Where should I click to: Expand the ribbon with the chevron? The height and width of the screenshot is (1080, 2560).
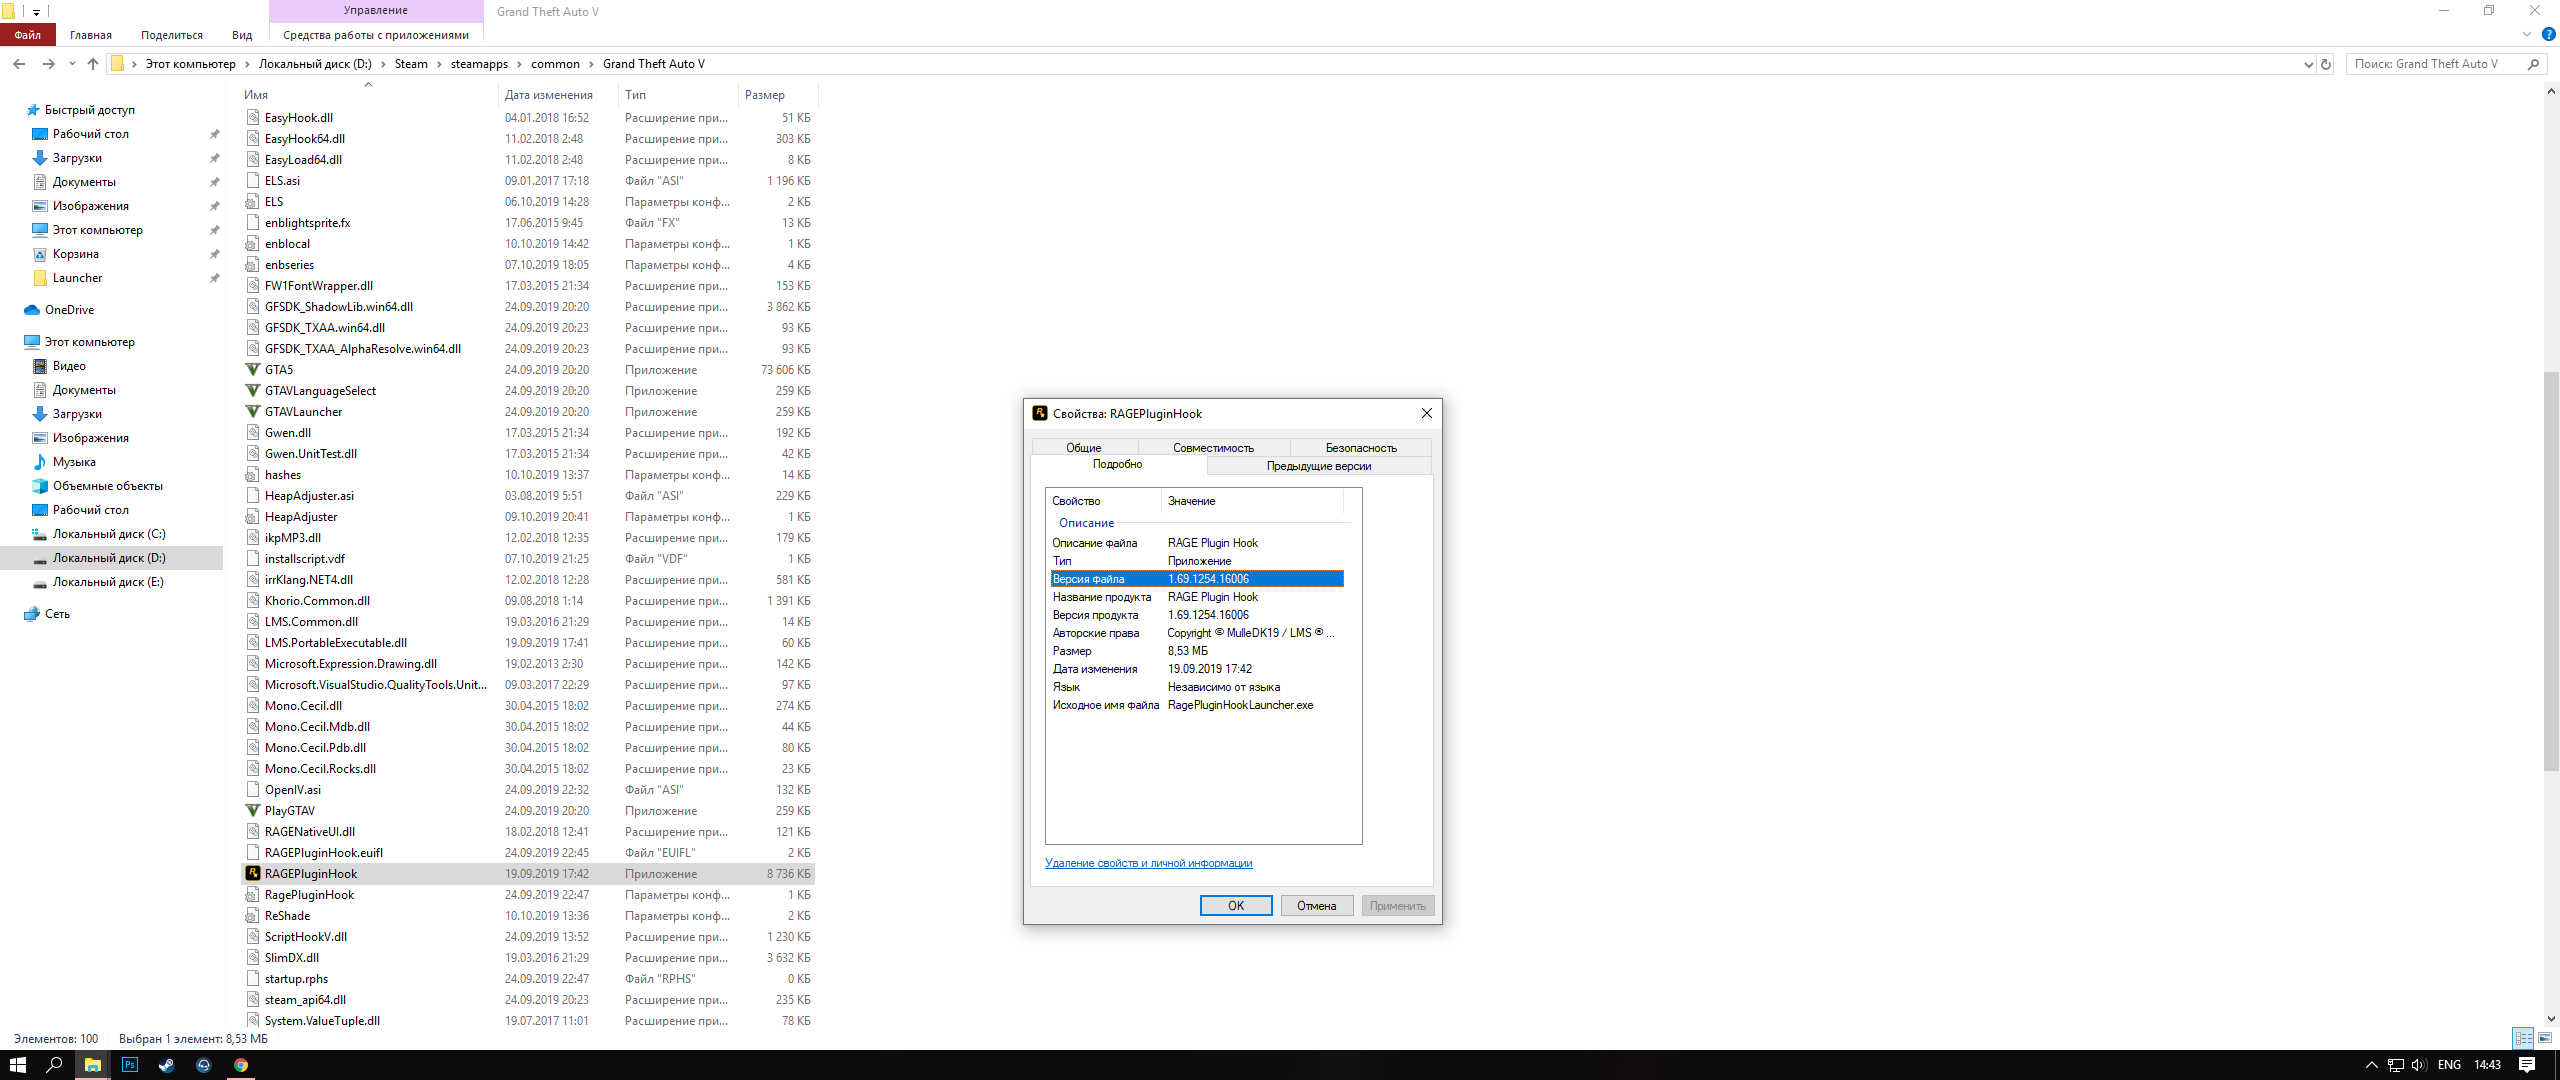coord(2527,35)
